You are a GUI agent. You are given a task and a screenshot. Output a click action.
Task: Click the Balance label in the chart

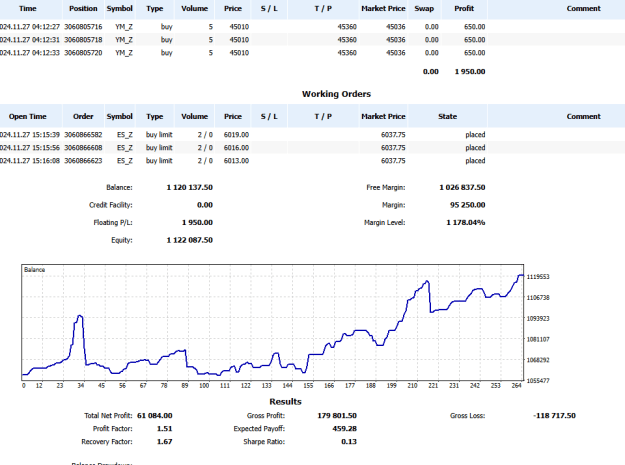34,270
